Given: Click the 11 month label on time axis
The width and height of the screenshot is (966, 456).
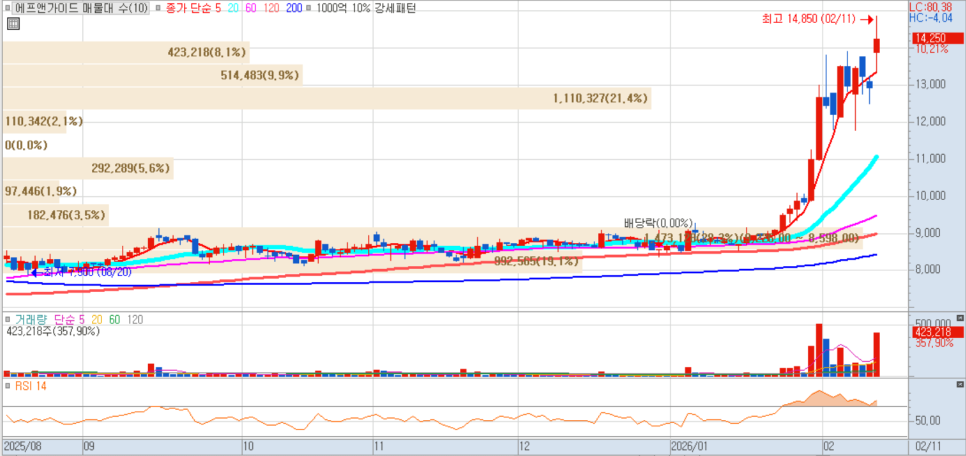Looking at the screenshot, I should [x=380, y=446].
